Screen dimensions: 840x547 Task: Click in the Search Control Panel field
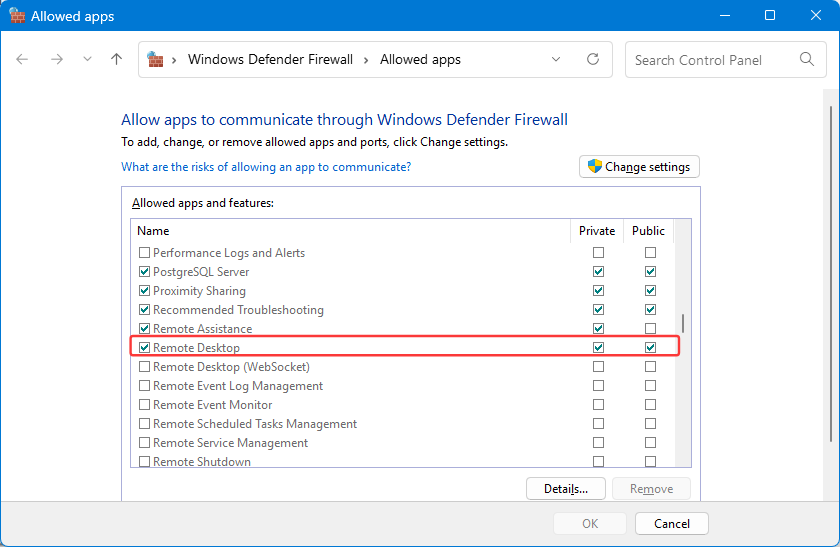710,60
